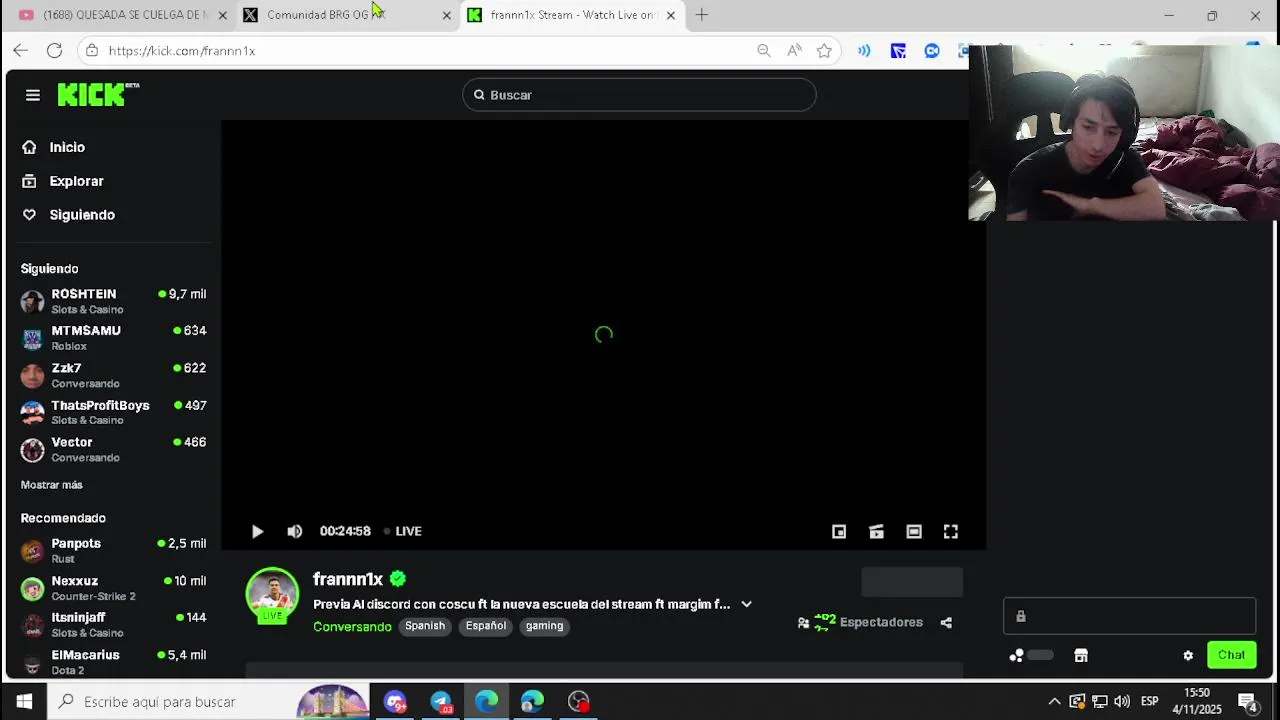Image resolution: width=1280 pixels, height=720 pixels.
Task: Click site info icon in address bar
Action: tap(92, 50)
